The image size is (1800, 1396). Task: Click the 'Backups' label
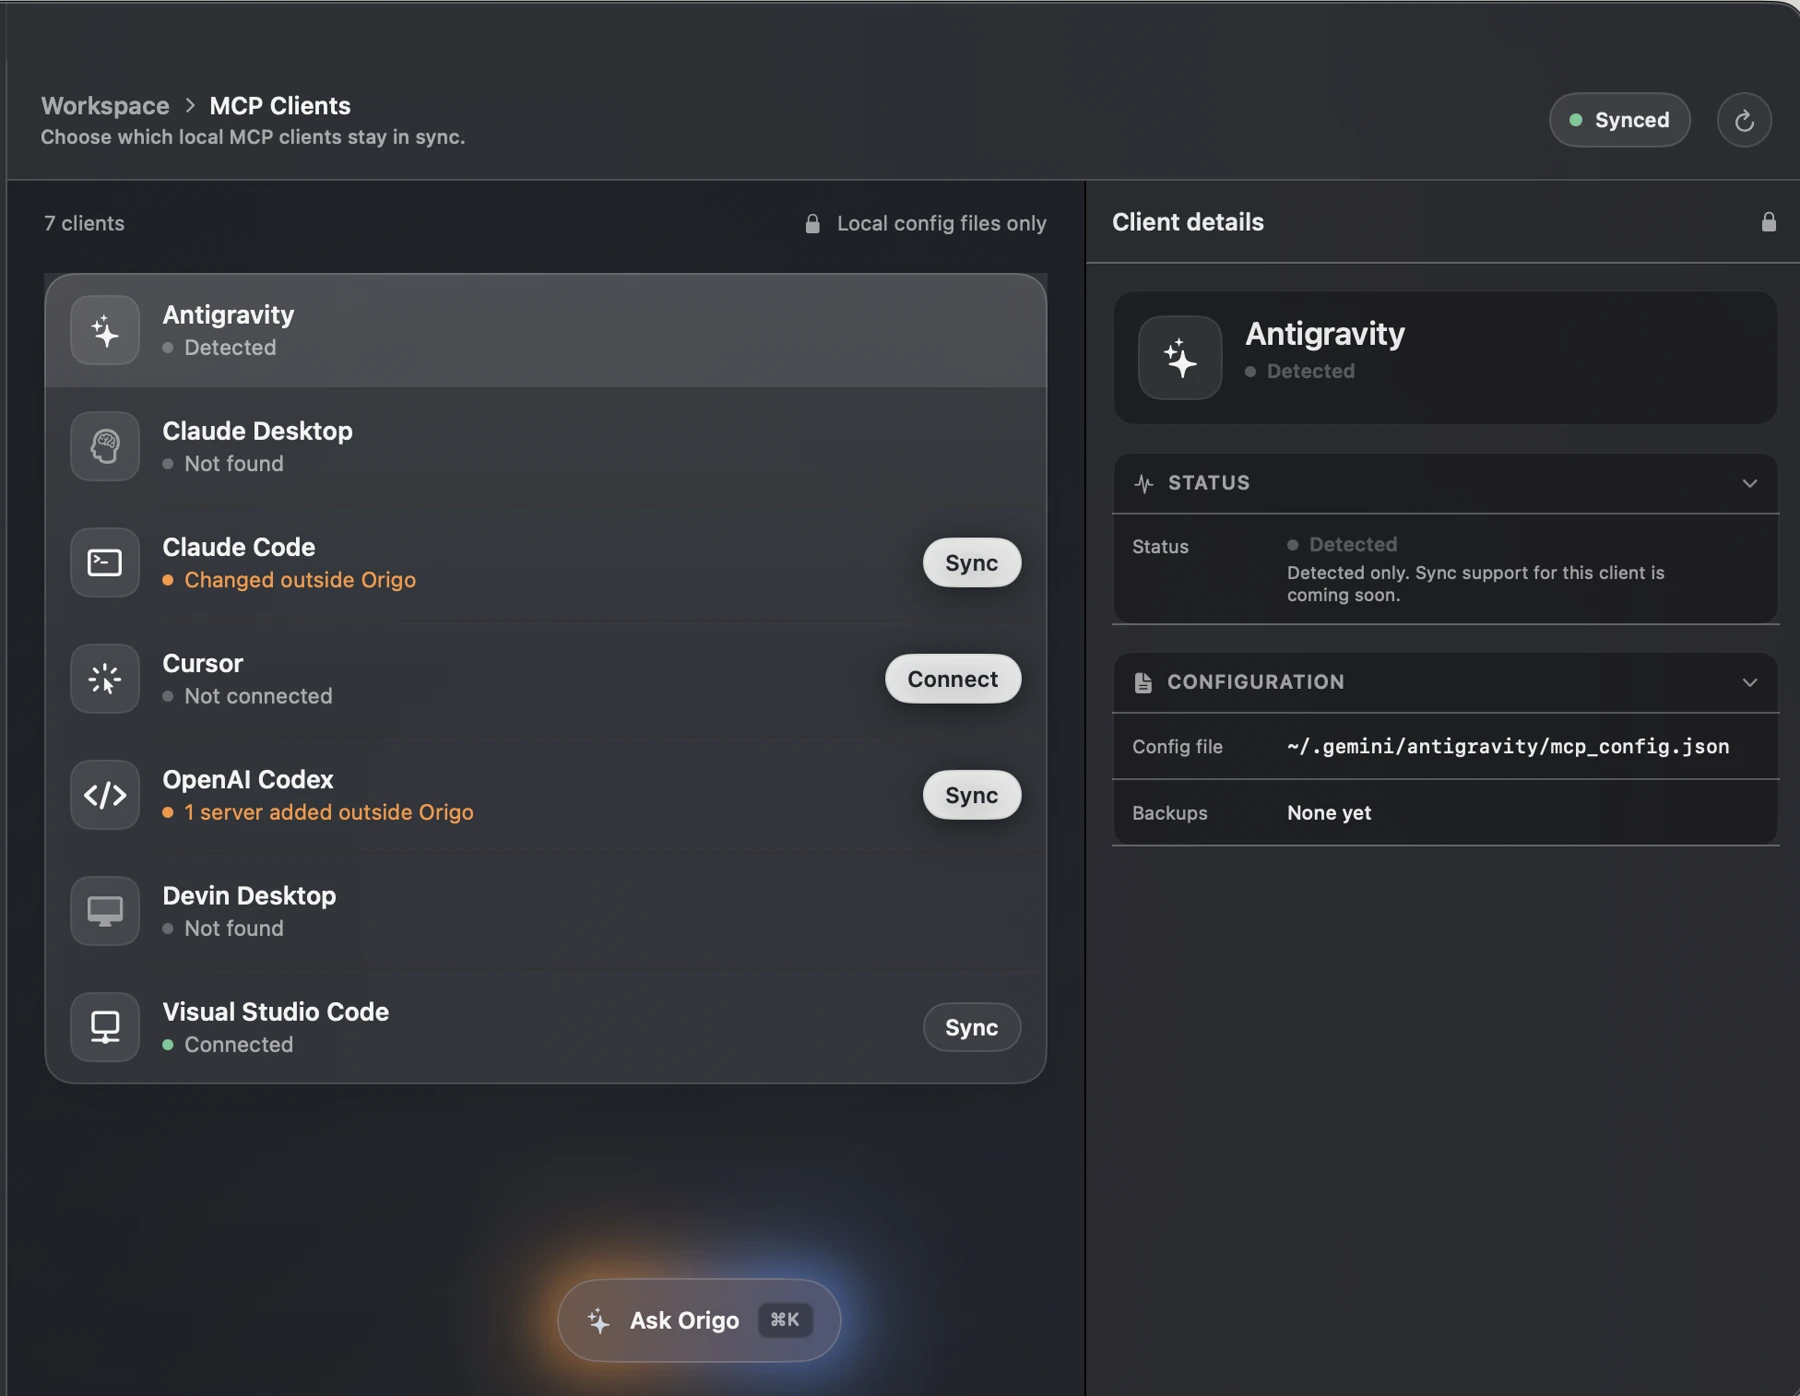coord(1170,812)
